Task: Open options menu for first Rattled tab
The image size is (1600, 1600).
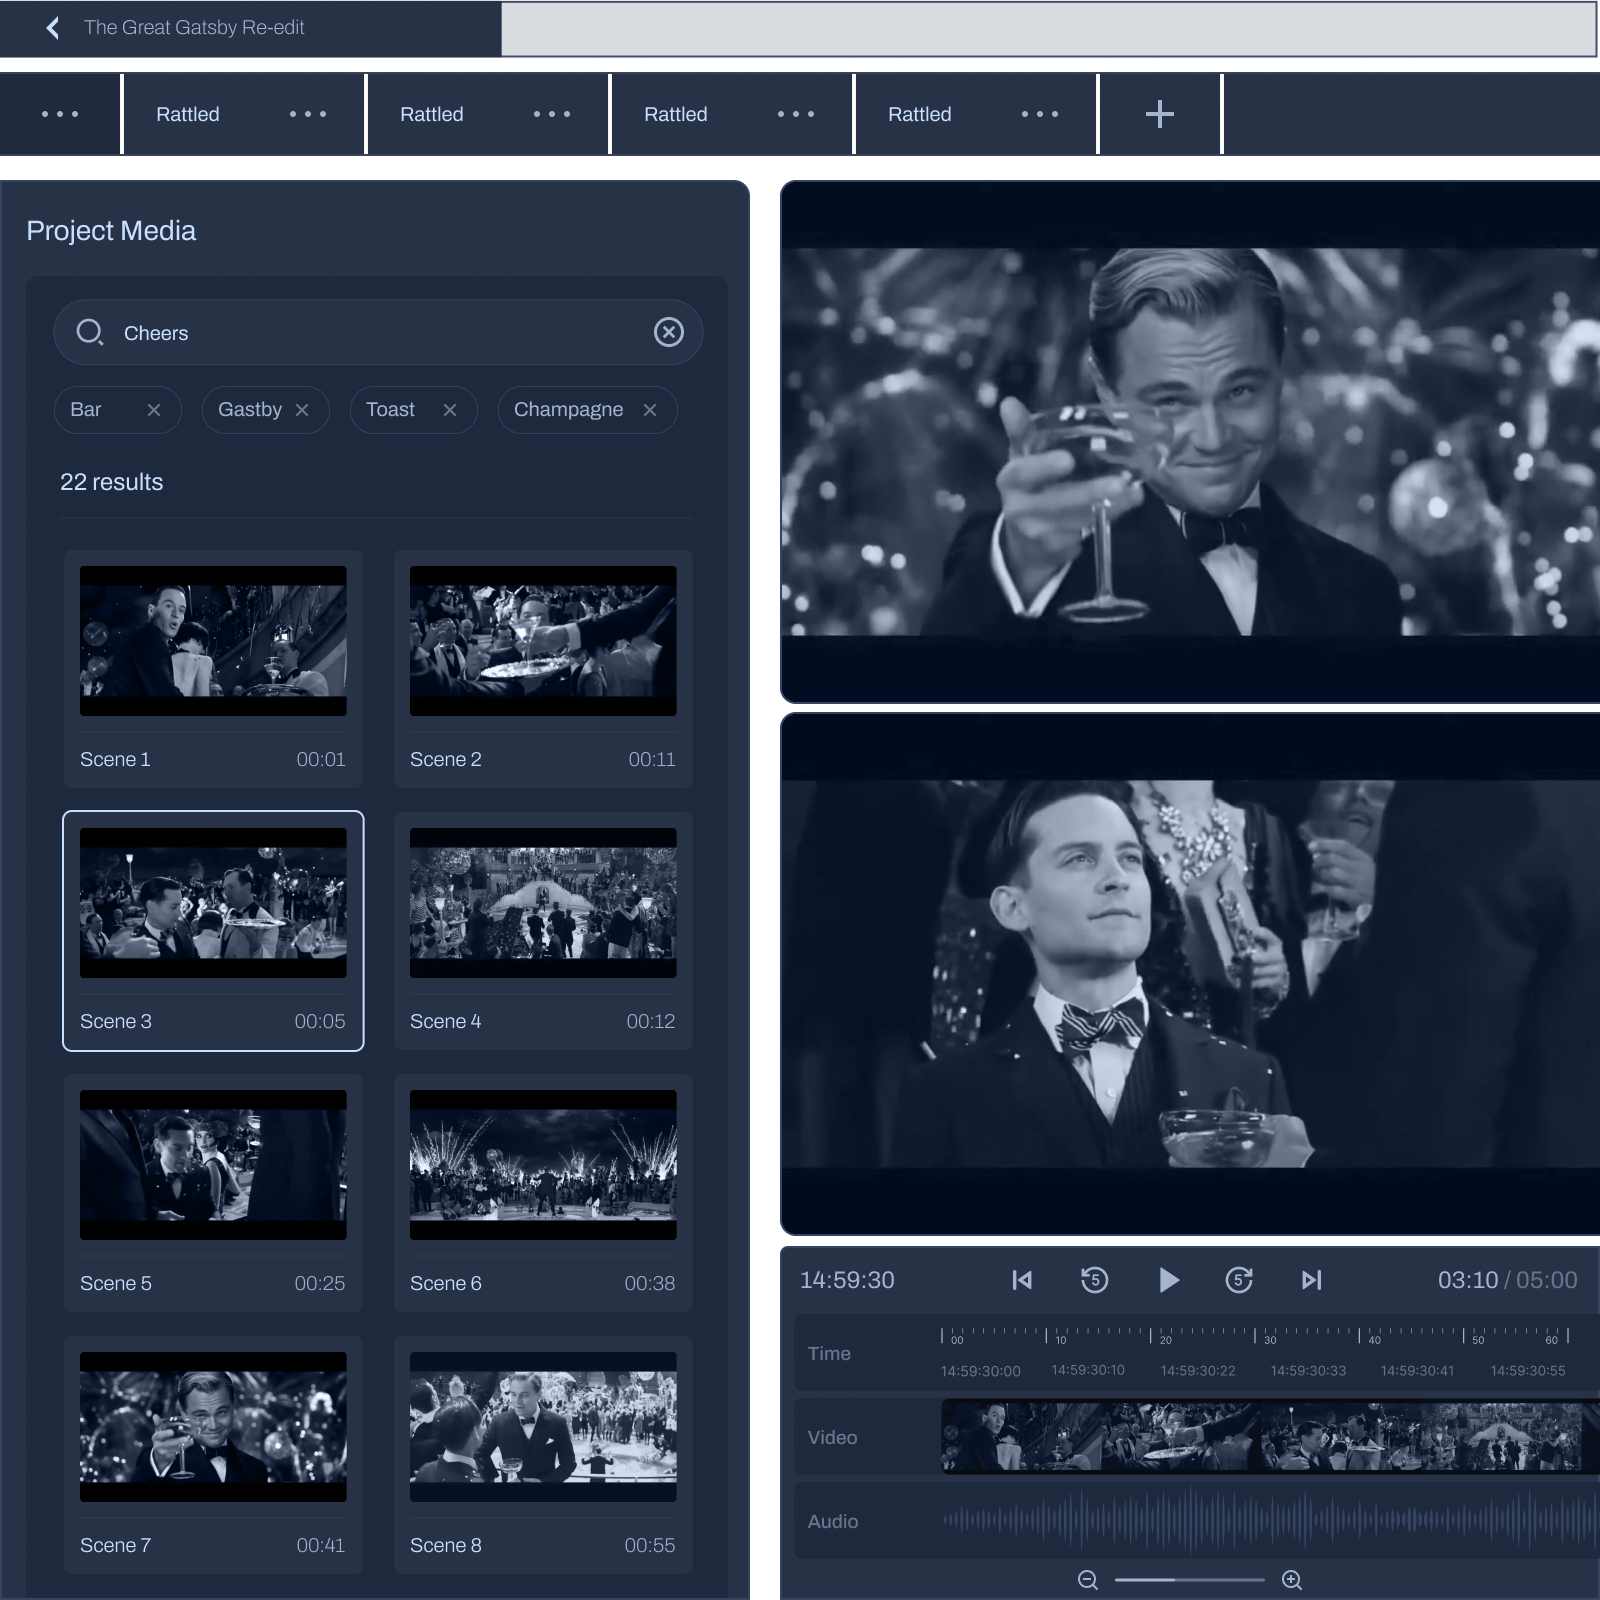Action: click(x=308, y=114)
